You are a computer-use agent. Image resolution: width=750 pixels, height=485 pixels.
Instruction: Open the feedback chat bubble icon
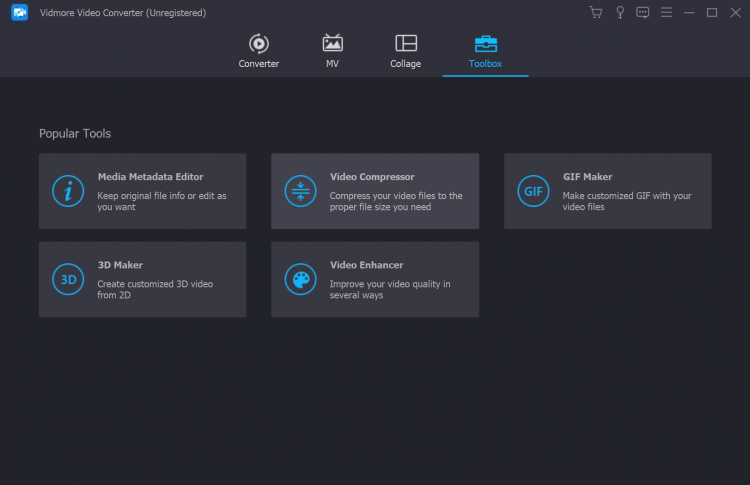coord(643,13)
